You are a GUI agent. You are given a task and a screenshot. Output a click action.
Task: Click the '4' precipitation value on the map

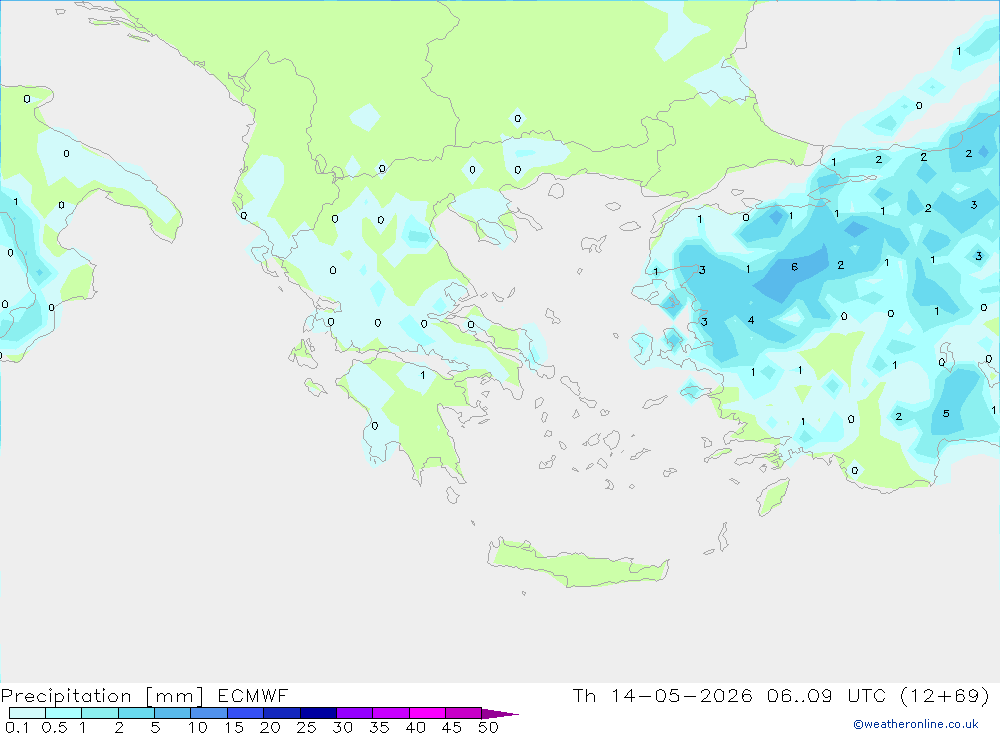point(751,320)
